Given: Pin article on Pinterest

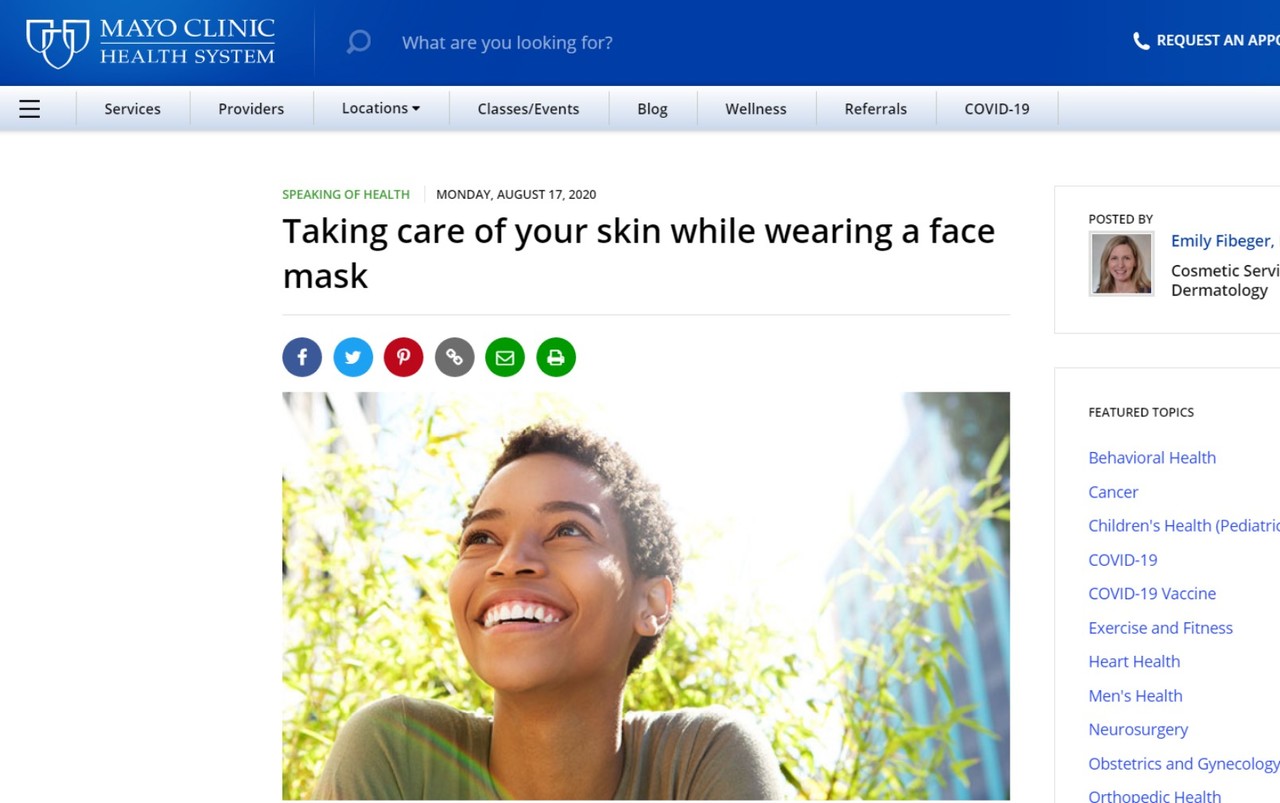Looking at the screenshot, I should point(404,357).
